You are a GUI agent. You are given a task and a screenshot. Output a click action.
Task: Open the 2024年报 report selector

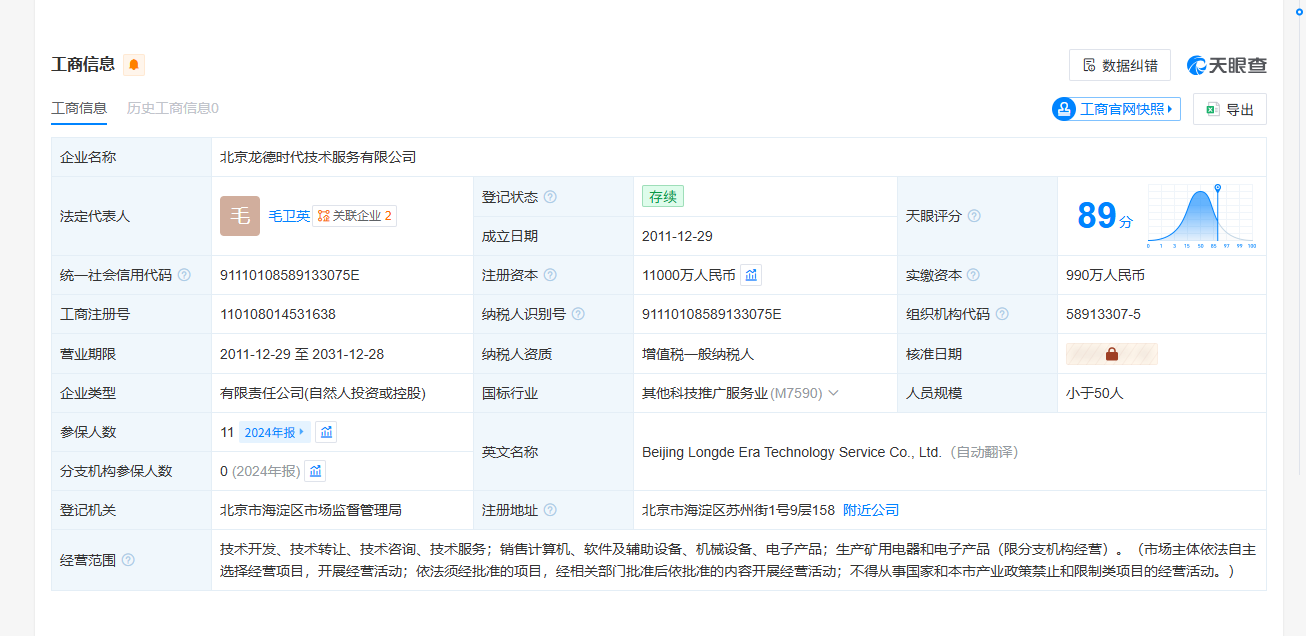(x=274, y=432)
